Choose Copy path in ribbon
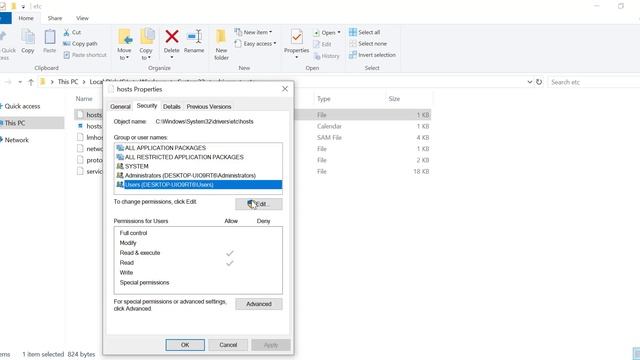 80,43
